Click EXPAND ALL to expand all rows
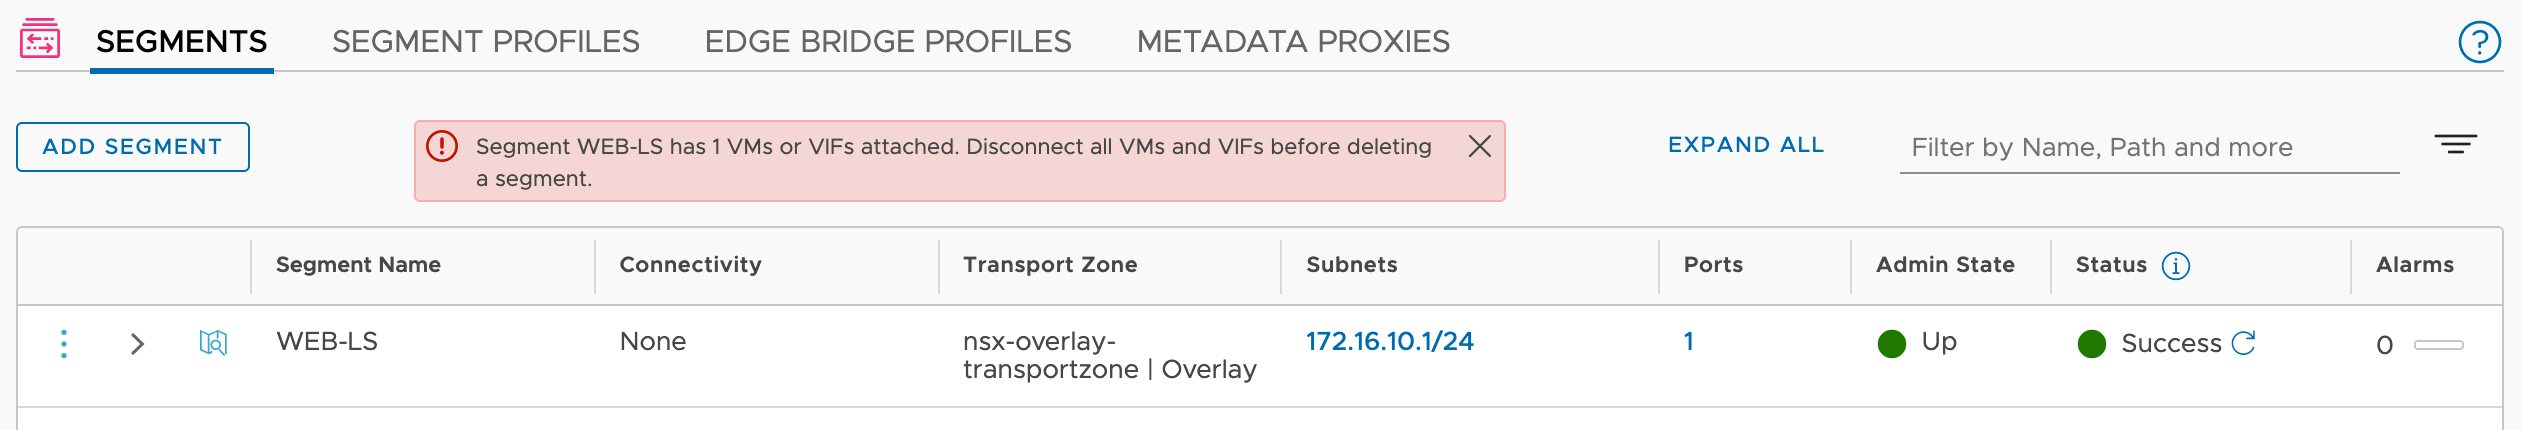2522x430 pixels. click(x=1746, y=145)
